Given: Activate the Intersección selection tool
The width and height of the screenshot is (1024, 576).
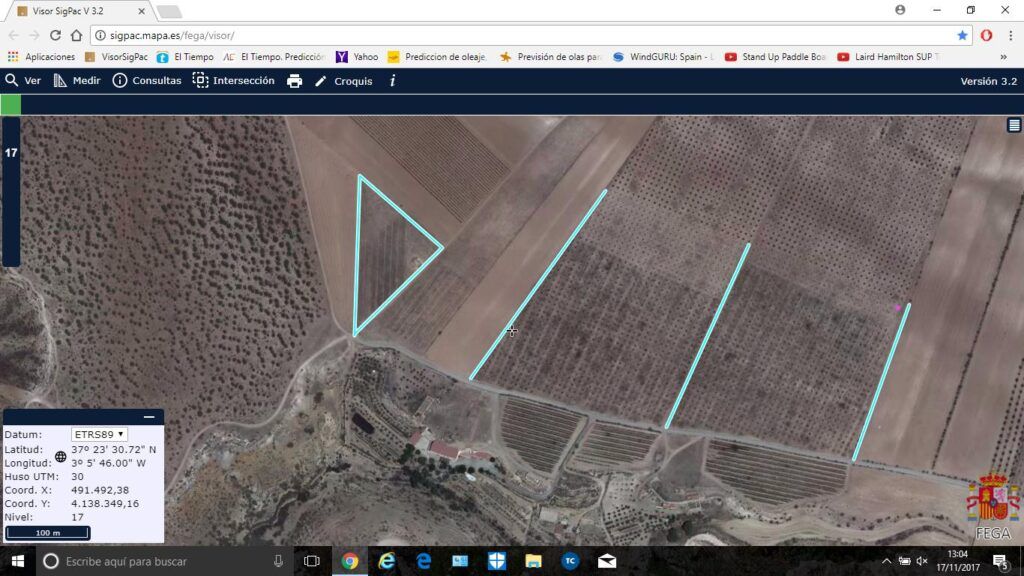Looking at the screenshot, I should coord(233,81).
